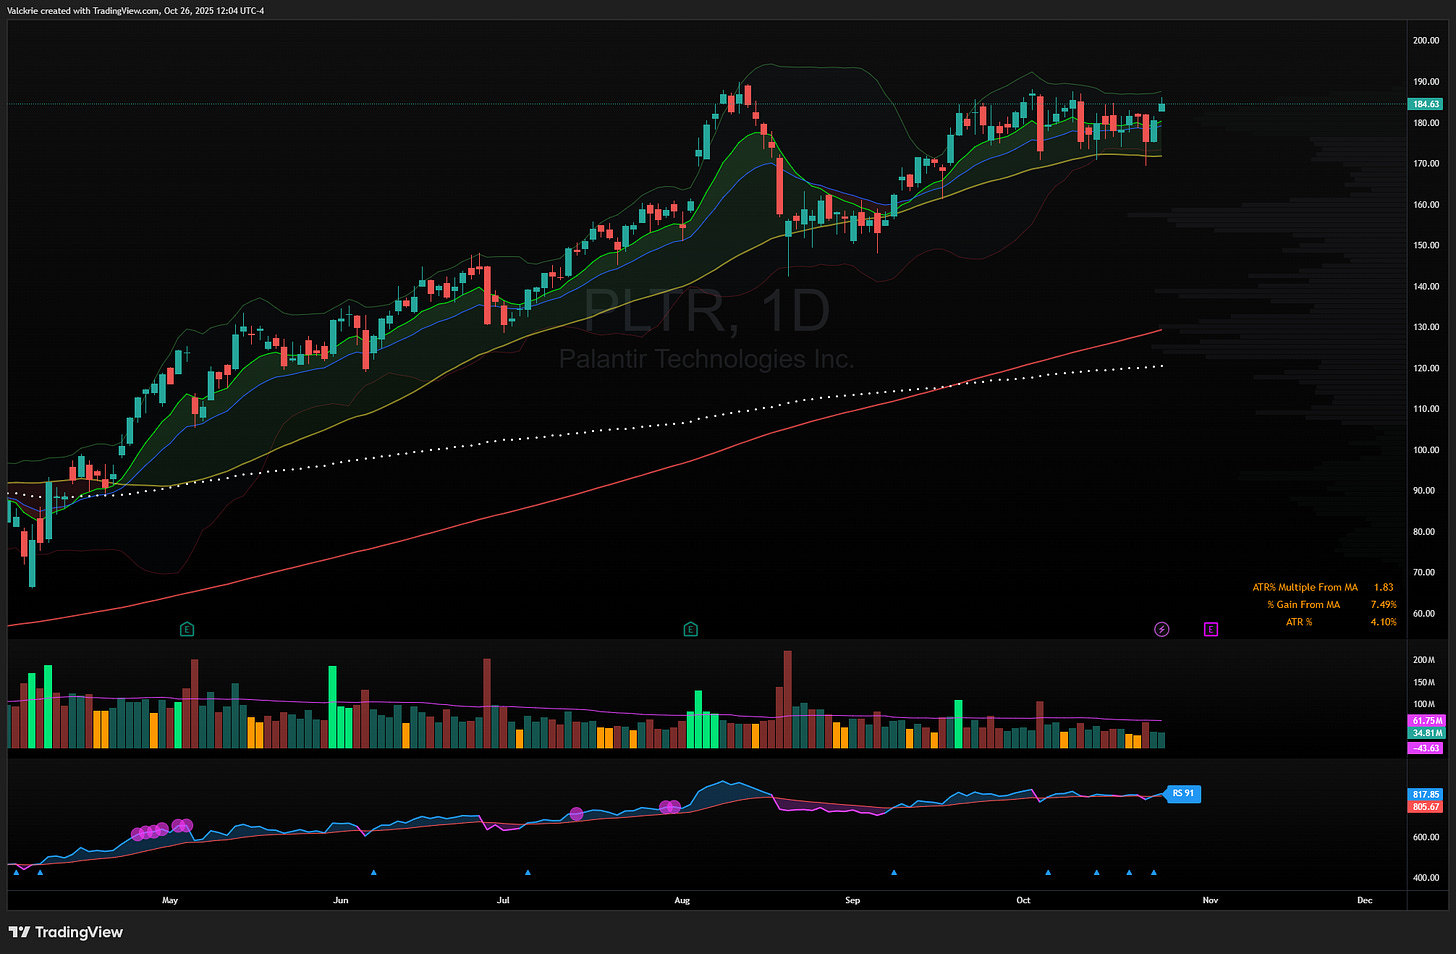1456x954 pixels.
Task: Click the 100.00 price axis label
Action: point(1426,450)
